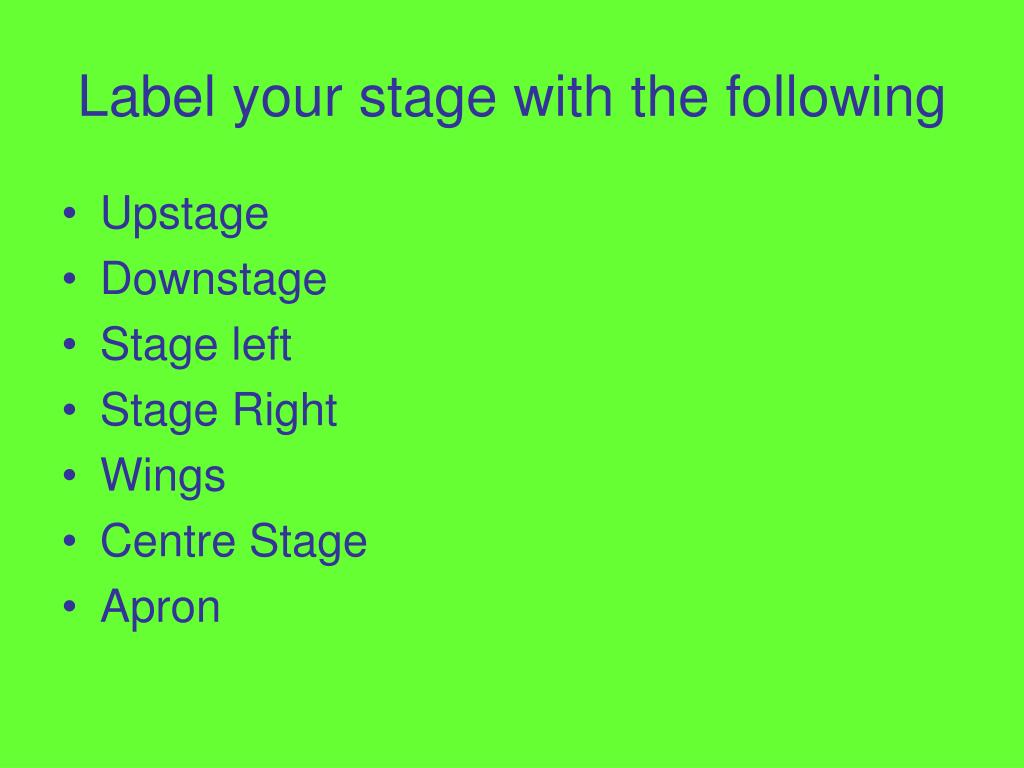Click the bullet dot beside 'Downstage'
Screen dimensions: 1024x768
pyautogui.click(x=70, y=278)
